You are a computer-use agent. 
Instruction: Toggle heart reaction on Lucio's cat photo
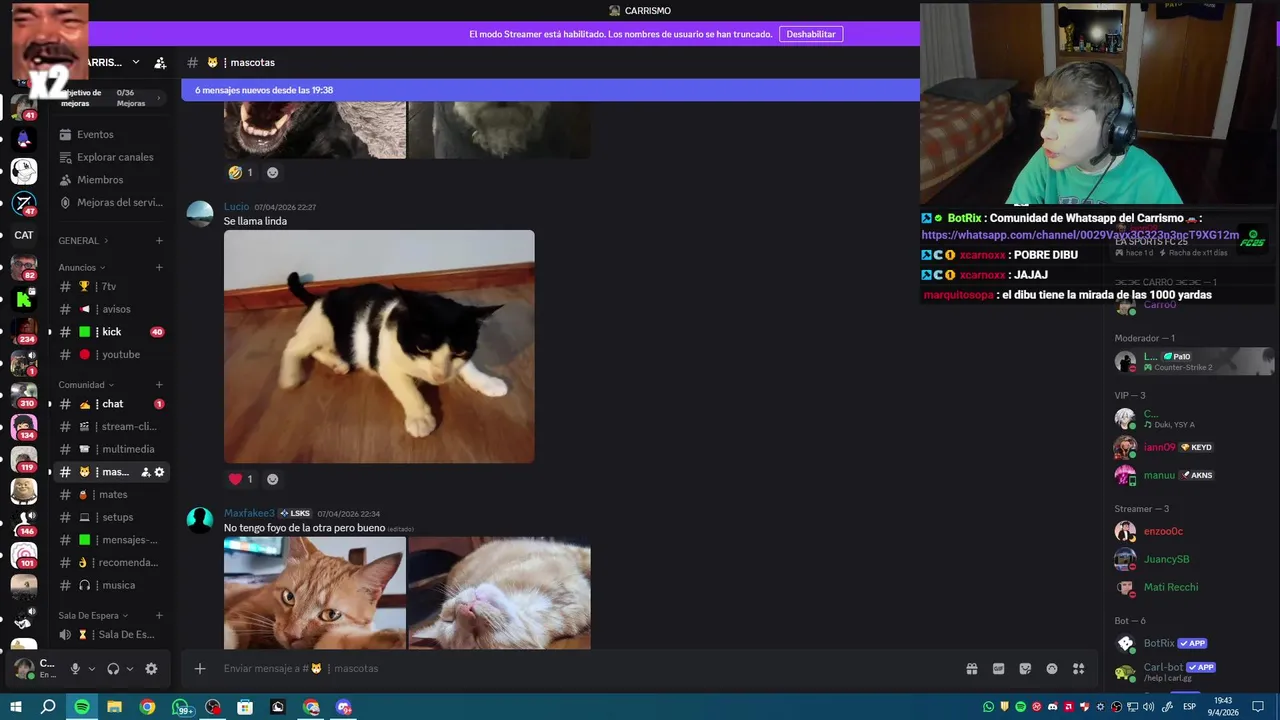(x=241, y=479)
